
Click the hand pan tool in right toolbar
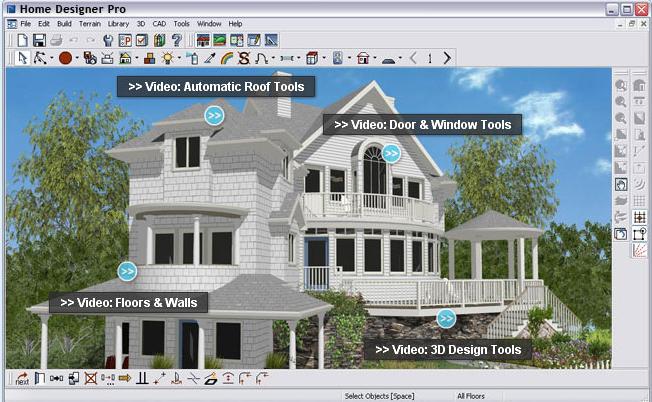(621, 184)
